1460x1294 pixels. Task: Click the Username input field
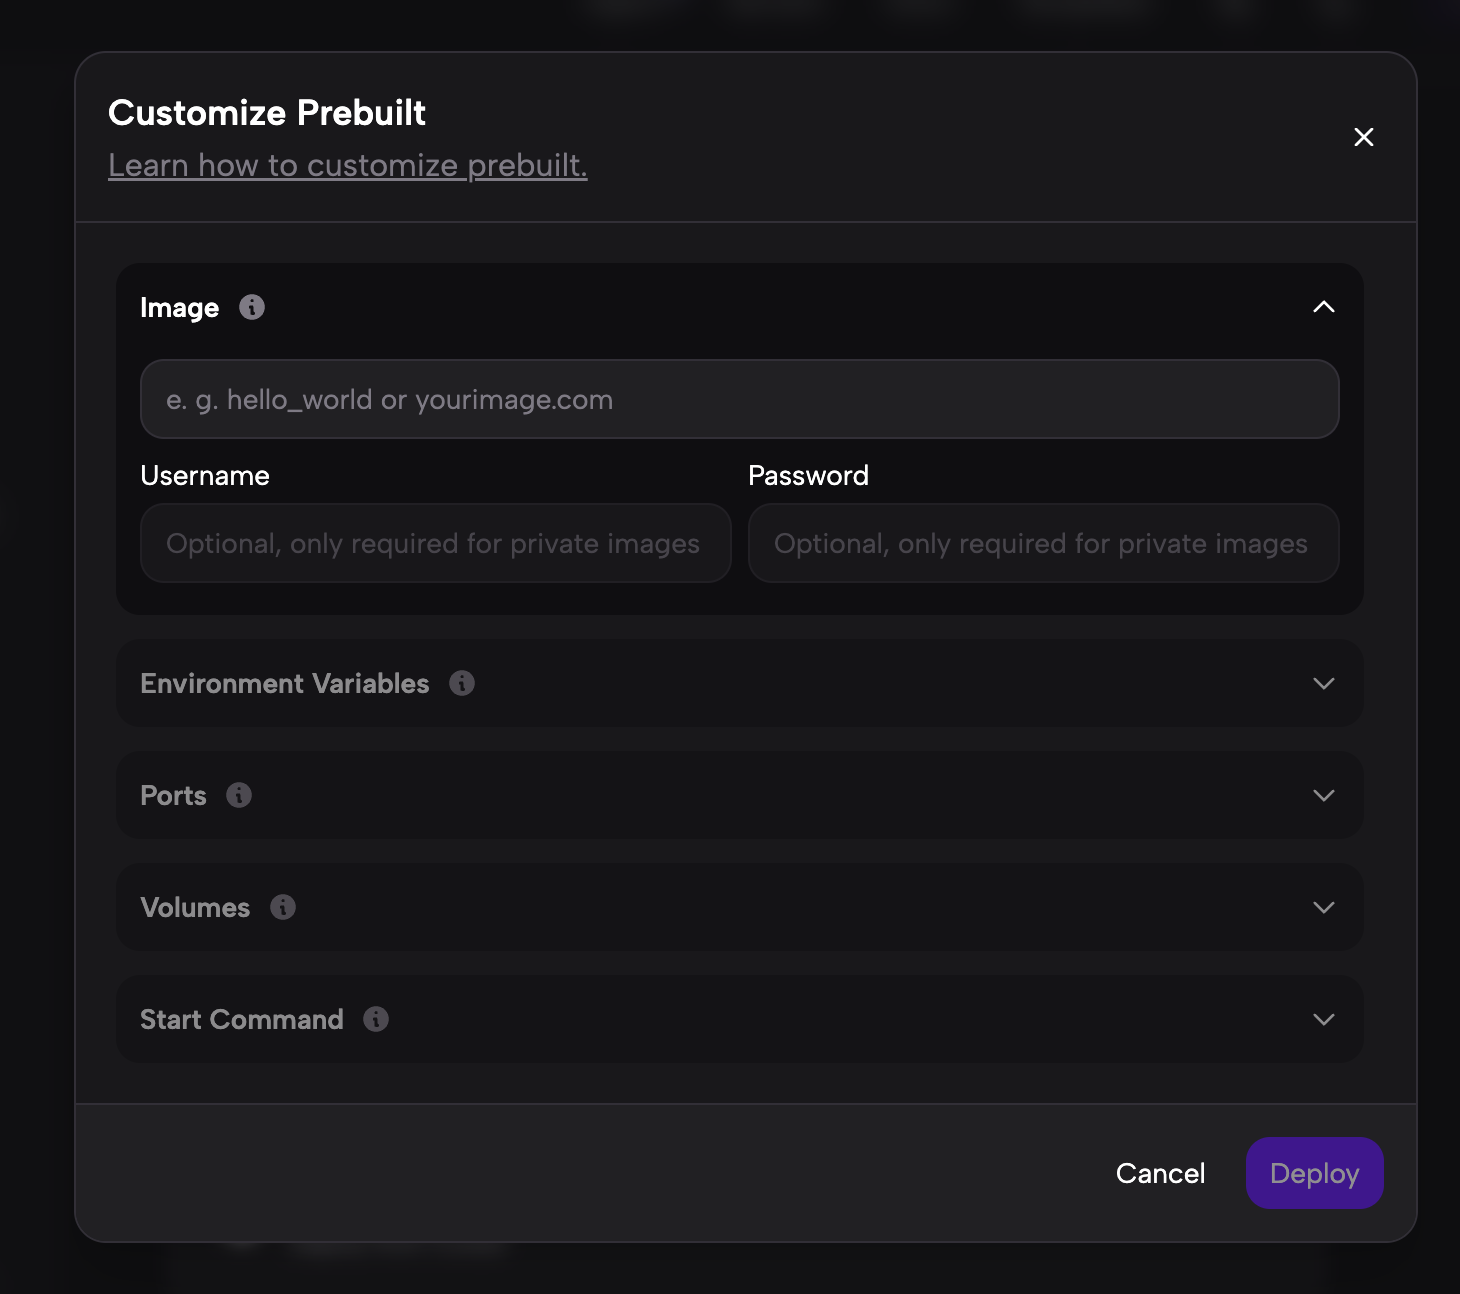(x=435, y=543)
